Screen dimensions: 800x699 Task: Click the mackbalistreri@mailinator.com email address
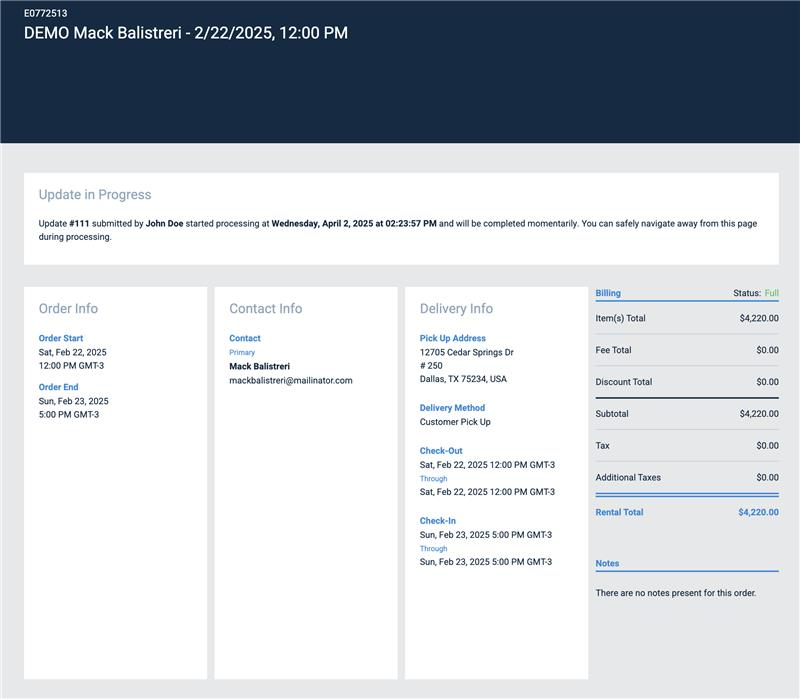click(x=291, y=380)
